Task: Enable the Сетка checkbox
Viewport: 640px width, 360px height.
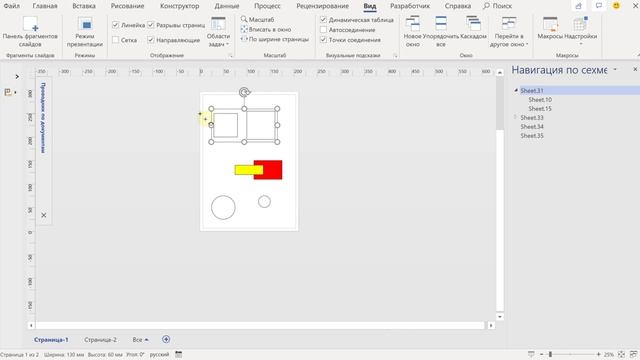Action: tap(116, 40)
